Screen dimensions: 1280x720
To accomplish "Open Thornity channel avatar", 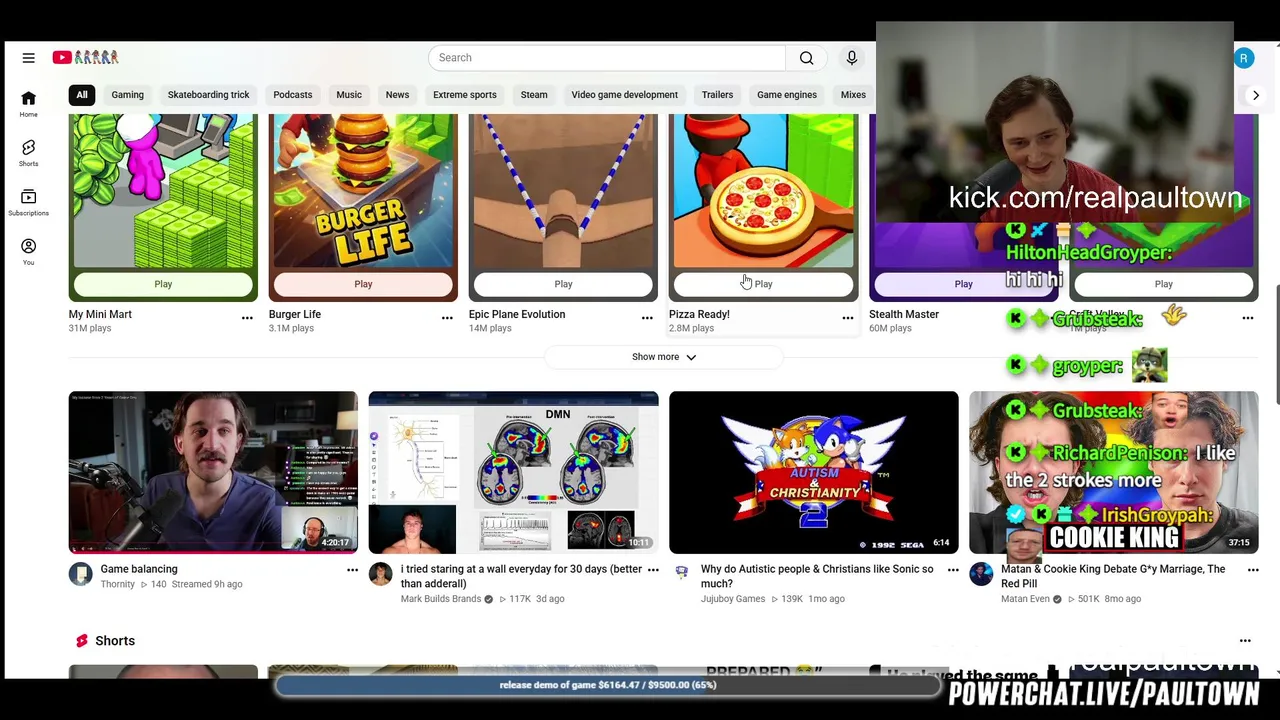I will click(81, 574).
